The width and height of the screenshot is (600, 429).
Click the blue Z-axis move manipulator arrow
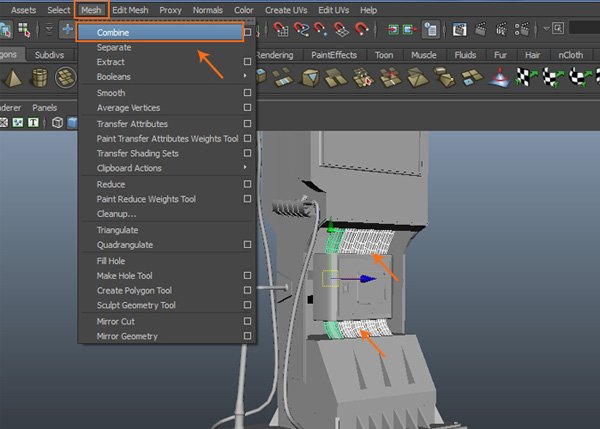click(367, 279)
